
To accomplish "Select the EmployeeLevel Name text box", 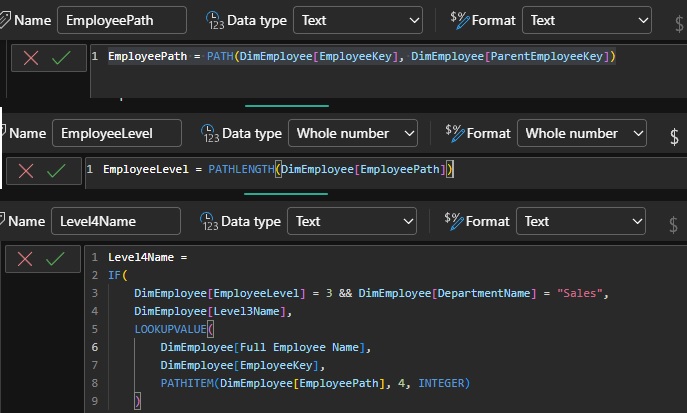I will [x=116, y=133].
